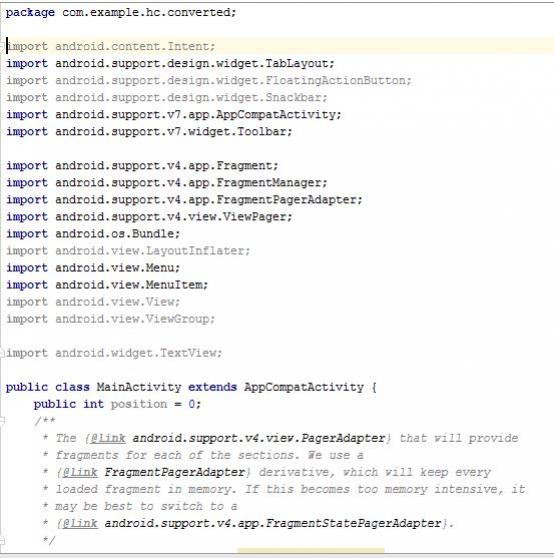Click the fold end marker beside the closing */
Screen dimensions: 554x558
2,540
